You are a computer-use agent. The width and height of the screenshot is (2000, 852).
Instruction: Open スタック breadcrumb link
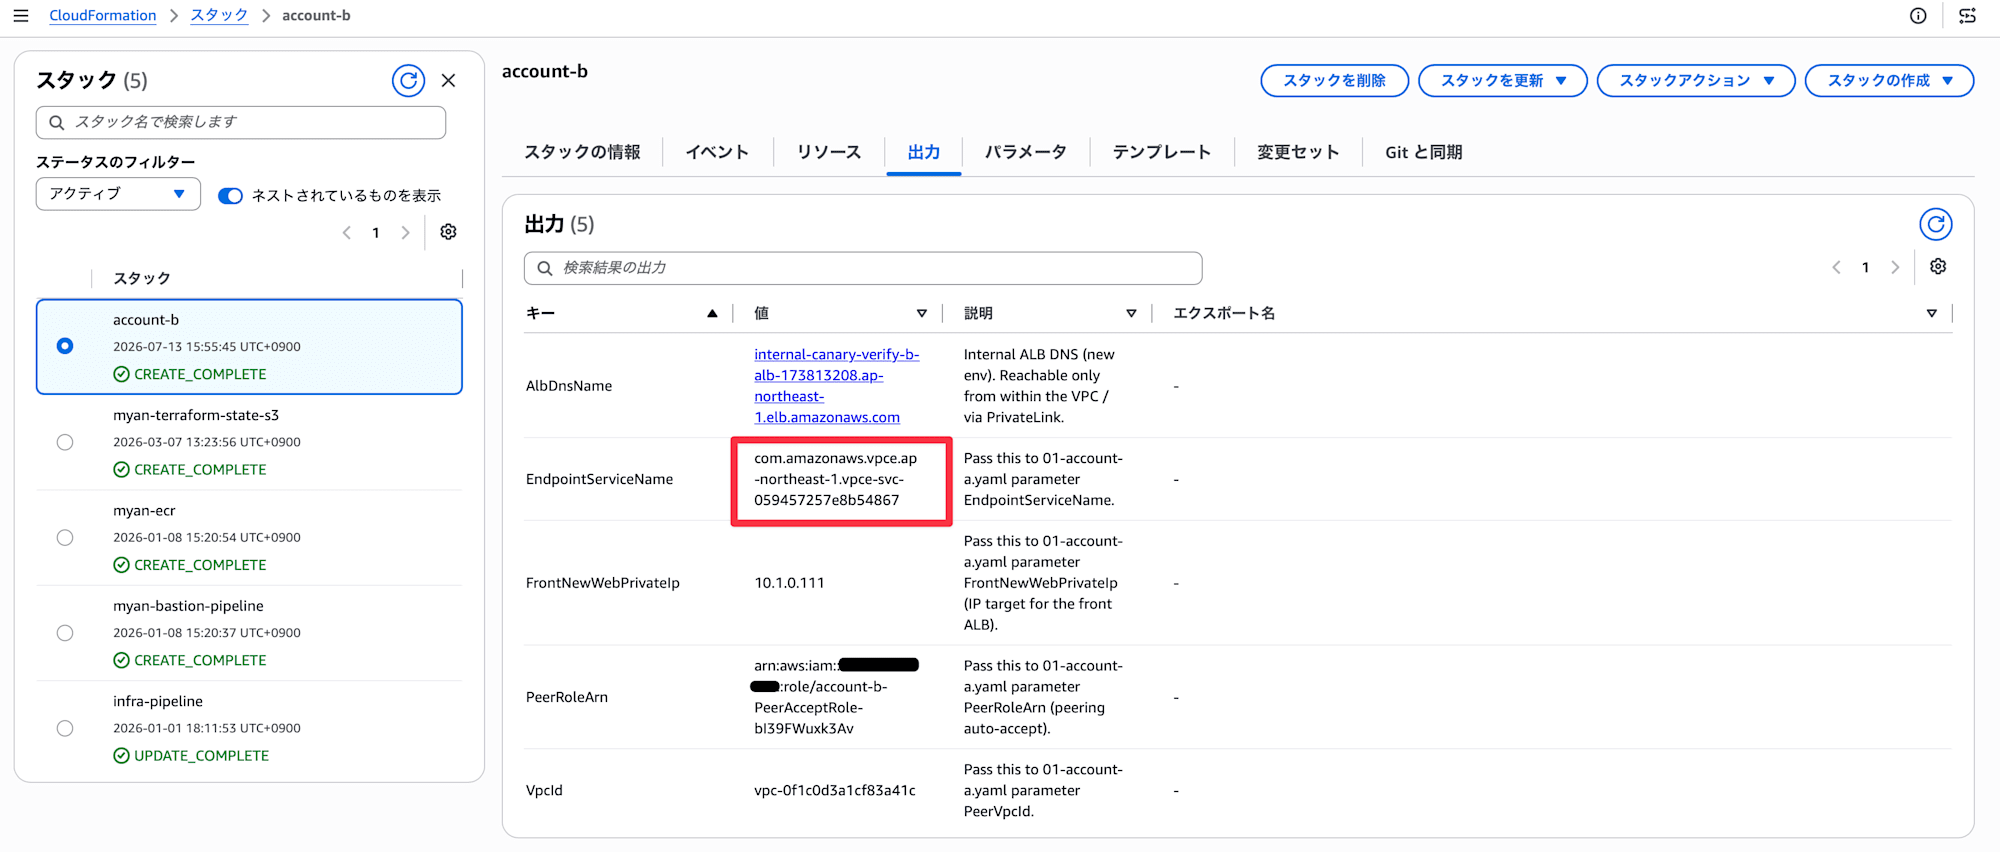coord(219,15)
